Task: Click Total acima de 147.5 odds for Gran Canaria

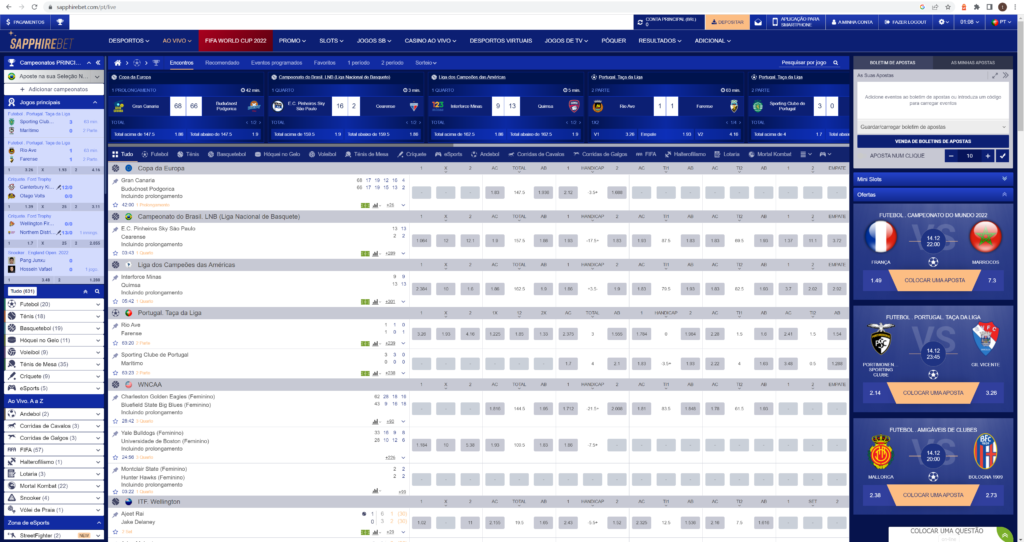Action: [x=150, y=134]
